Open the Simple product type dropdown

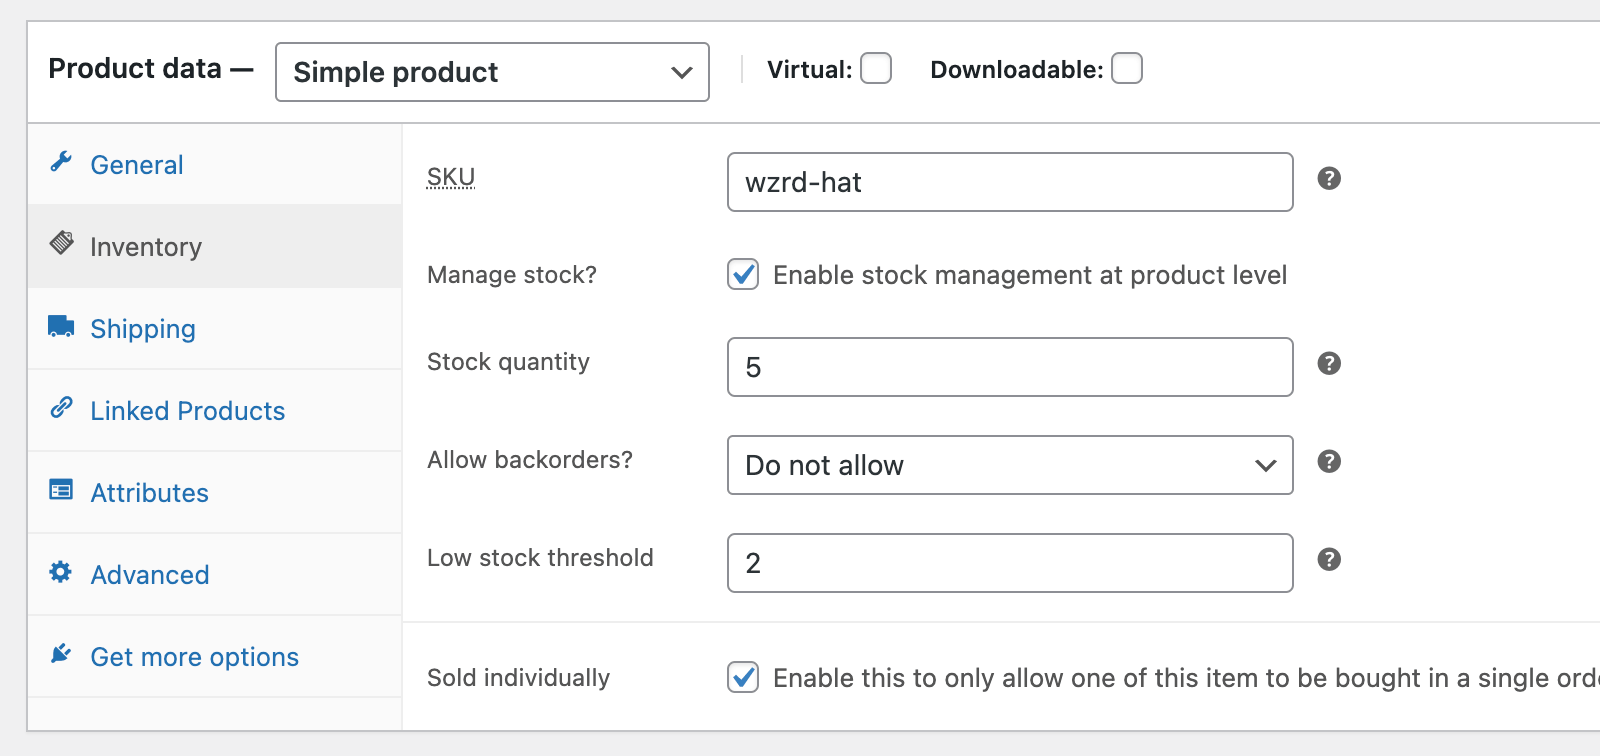point(492,72)
